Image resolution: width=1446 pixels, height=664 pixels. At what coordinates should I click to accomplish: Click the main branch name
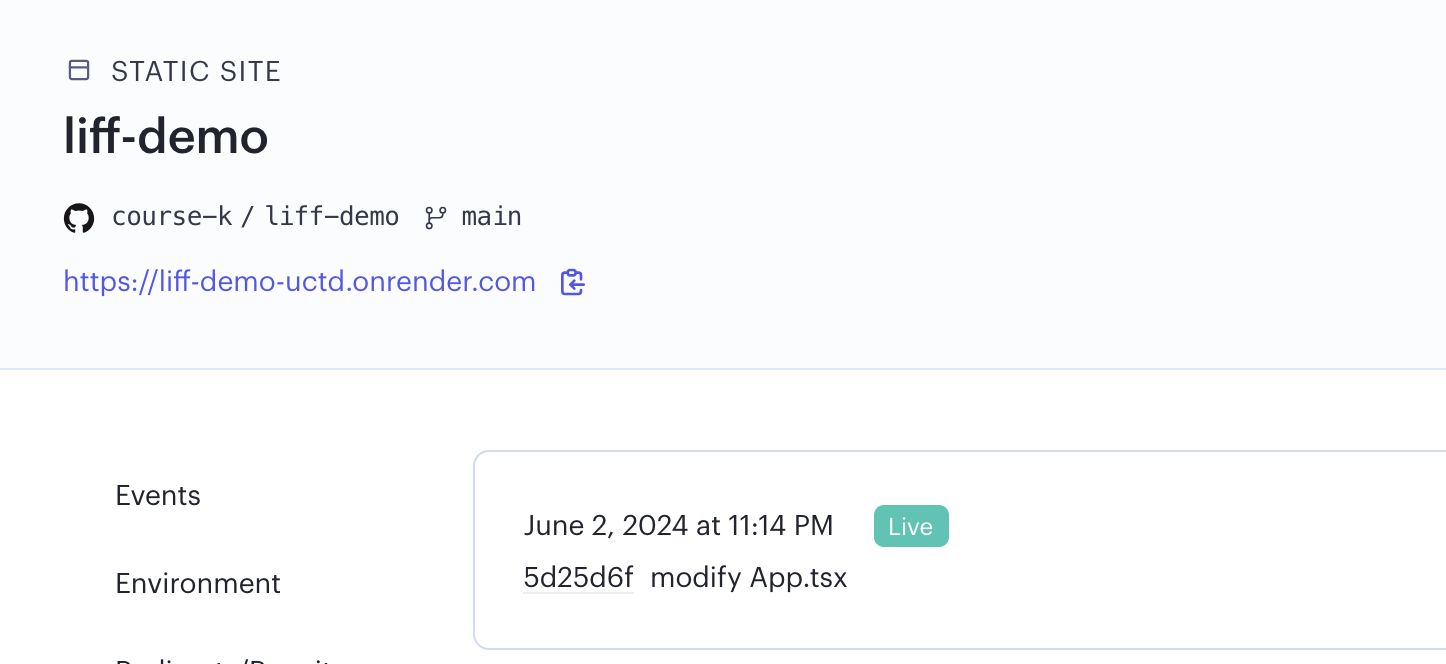tap(491, 216)
